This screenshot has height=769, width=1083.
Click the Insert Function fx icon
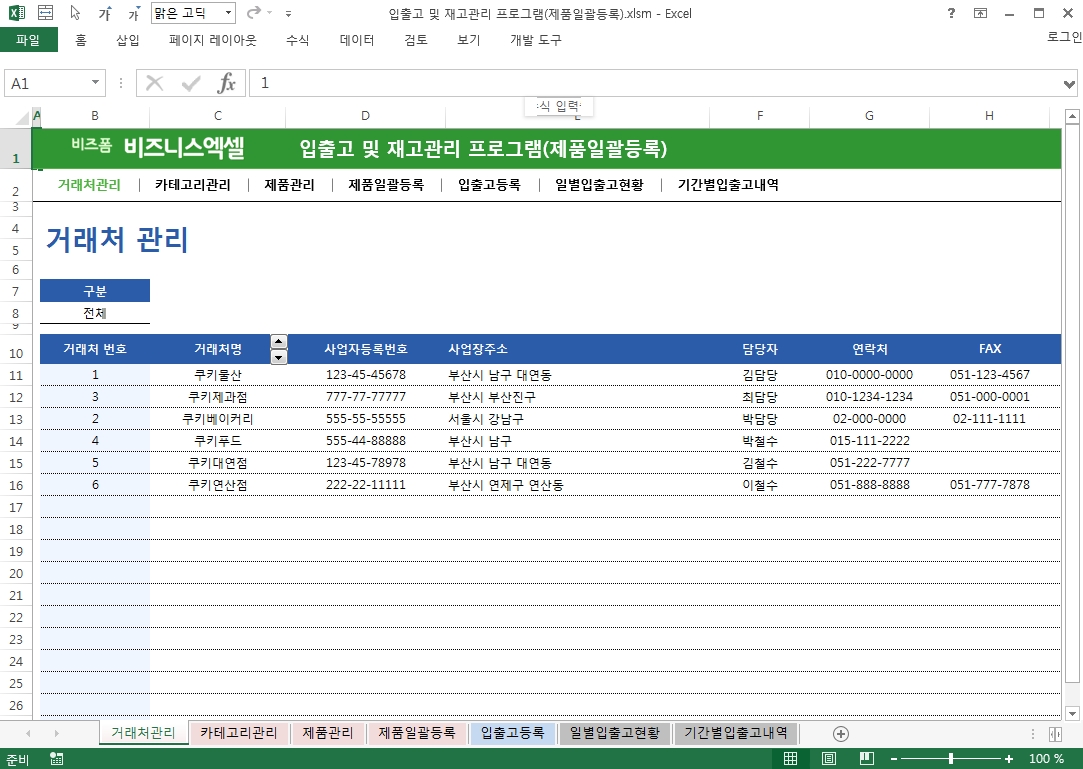(x=227, y=84)
